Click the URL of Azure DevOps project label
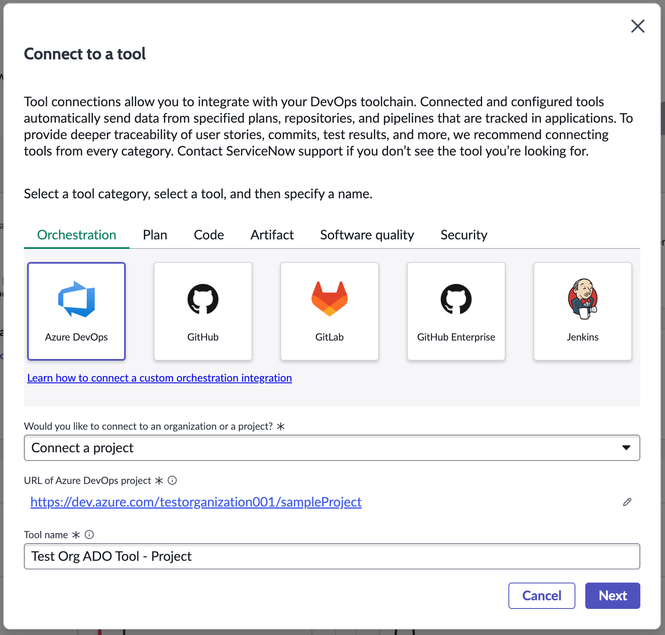Screen dimensions: 665x635 [x=87, y=480]
